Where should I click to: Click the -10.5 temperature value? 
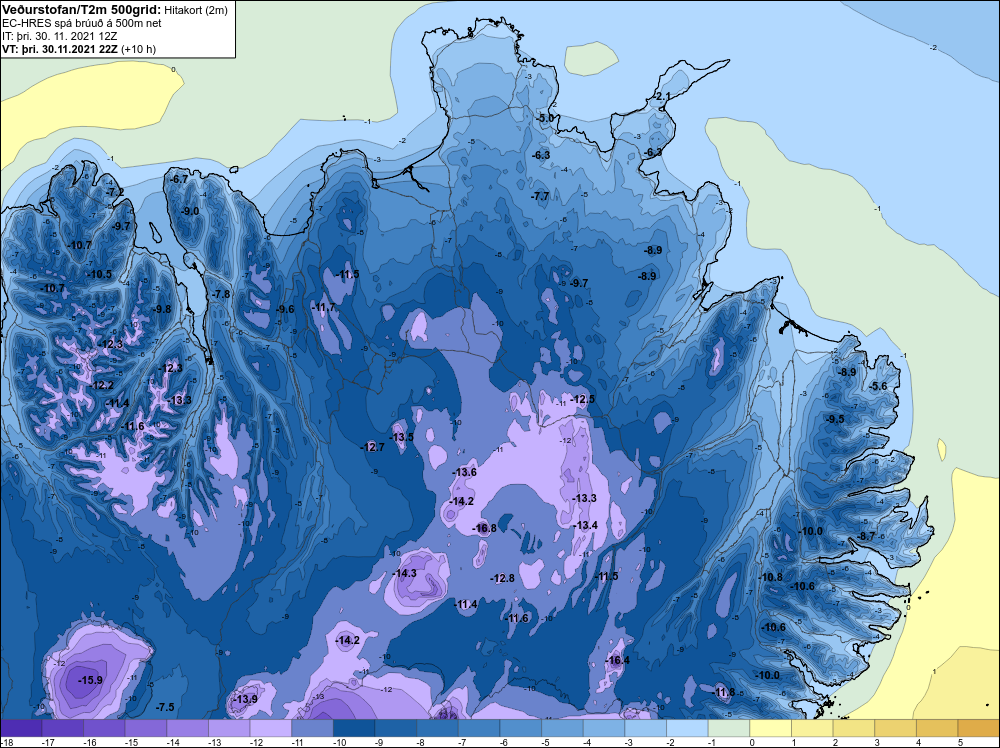pyautogui.click(x=99, y=274)
